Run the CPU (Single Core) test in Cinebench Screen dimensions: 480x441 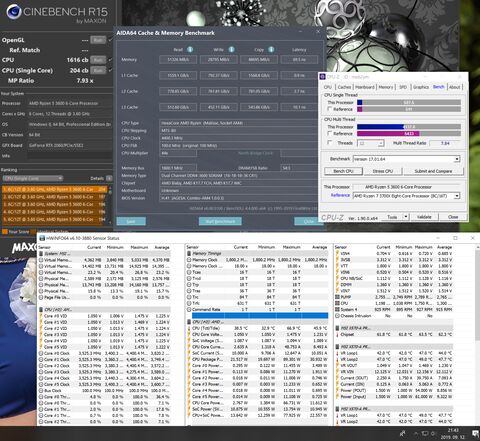tap(98, 70)
